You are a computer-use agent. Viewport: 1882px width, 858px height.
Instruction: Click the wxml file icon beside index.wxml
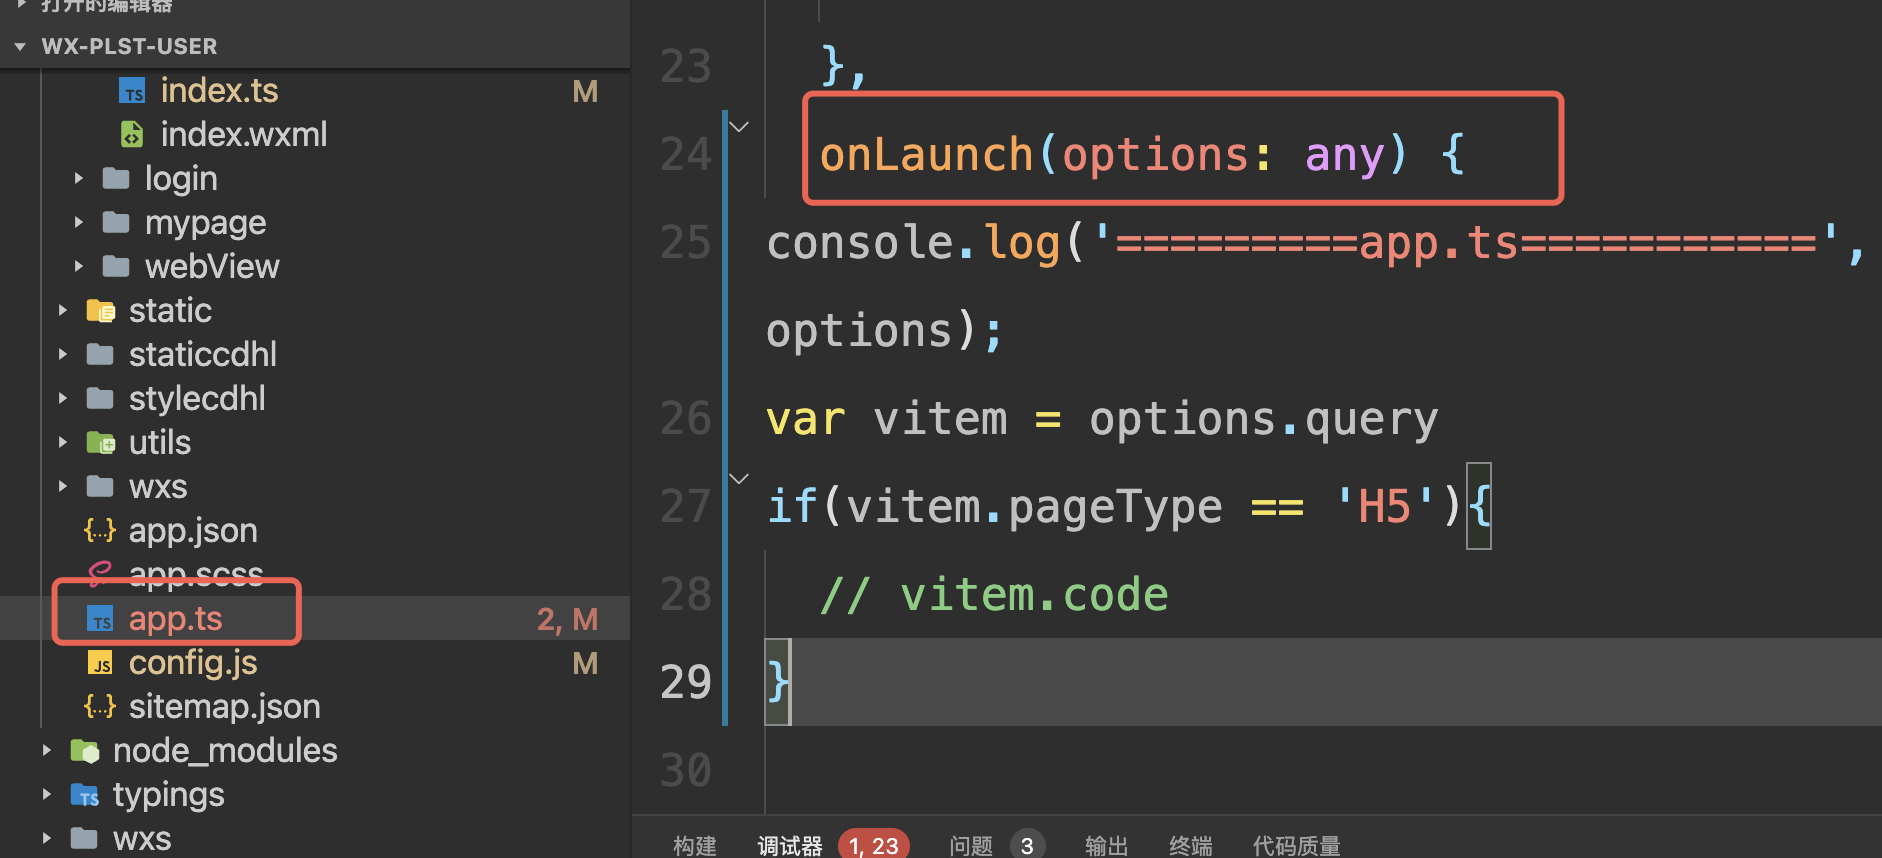click(x=132, y=134)
